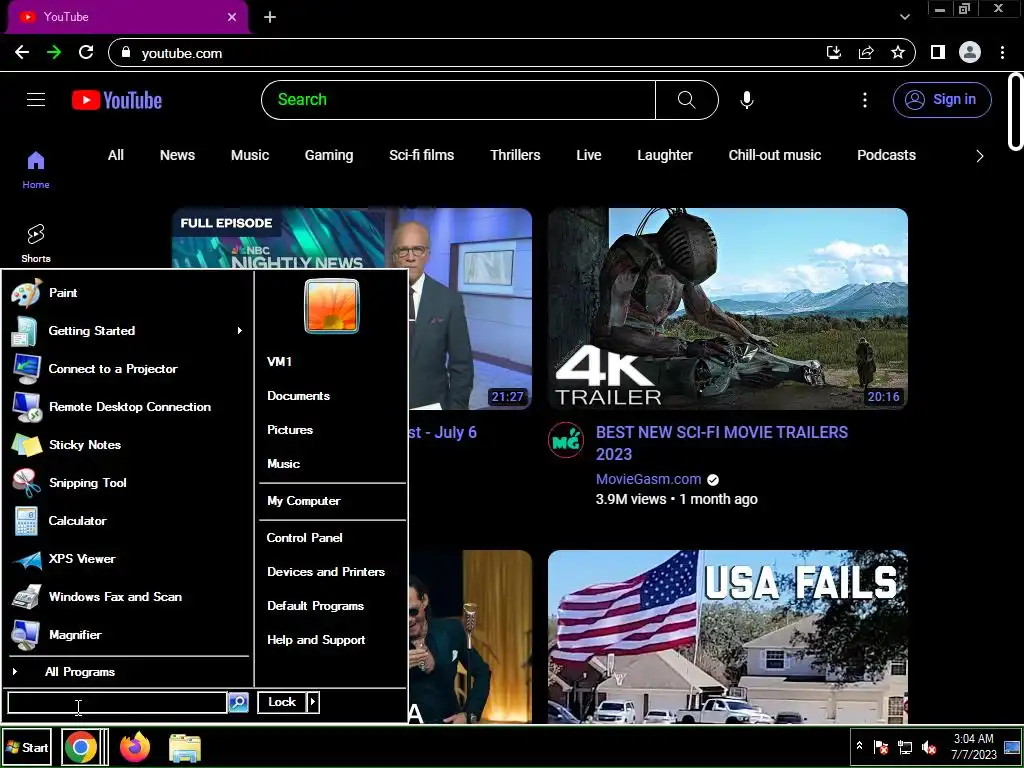Open Firefox from the taskbar
Viewport: 1024px width, 768px height.
(x=135, y=748)
